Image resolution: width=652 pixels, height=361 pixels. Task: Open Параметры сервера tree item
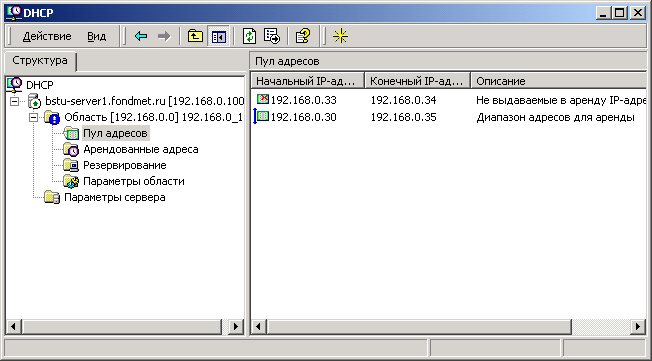(x=115, y=197)
